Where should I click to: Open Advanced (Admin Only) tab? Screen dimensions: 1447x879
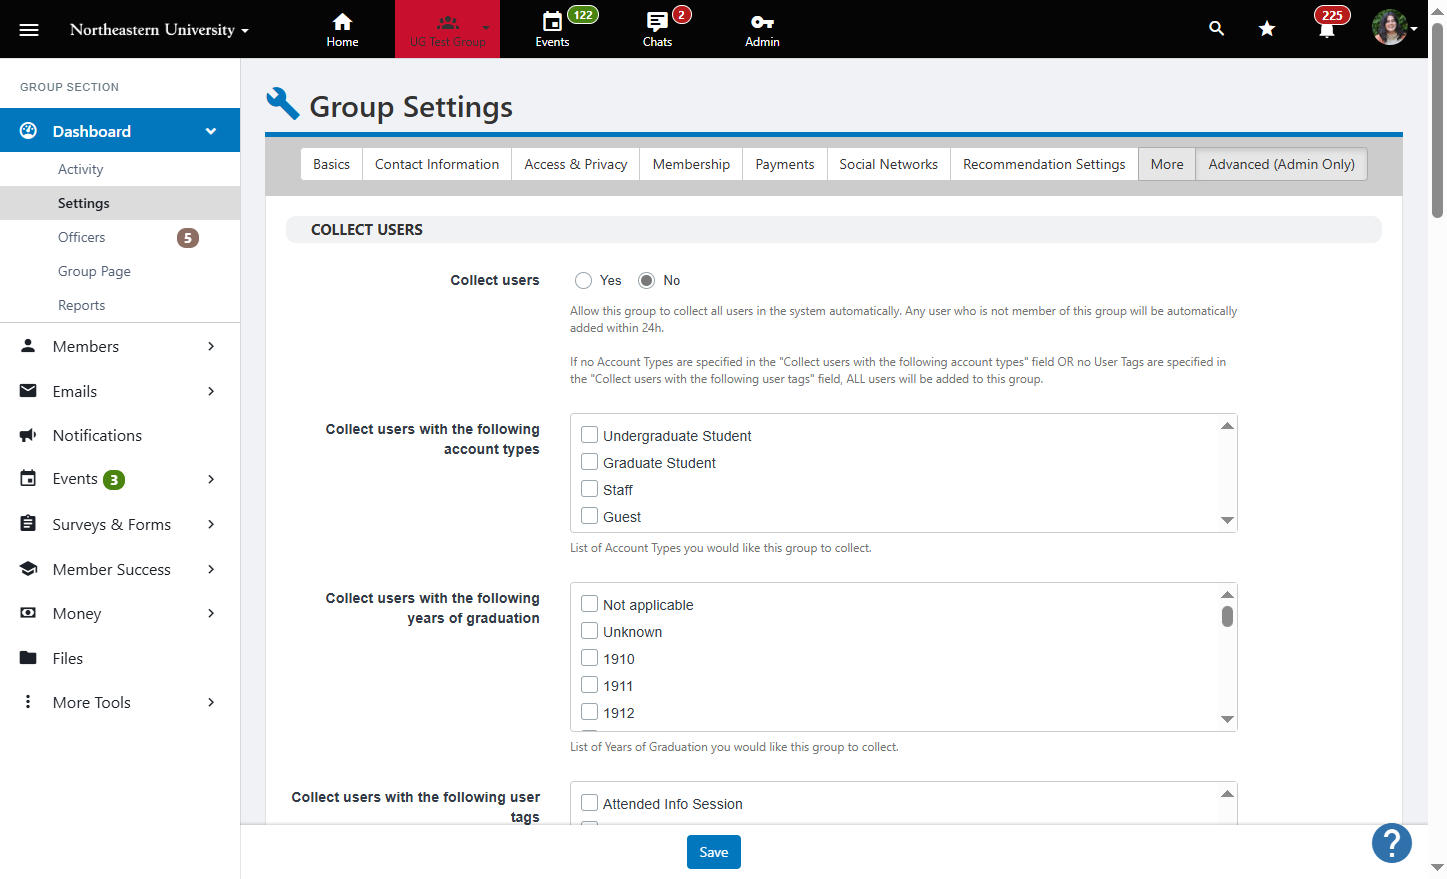coord(1281,164)
